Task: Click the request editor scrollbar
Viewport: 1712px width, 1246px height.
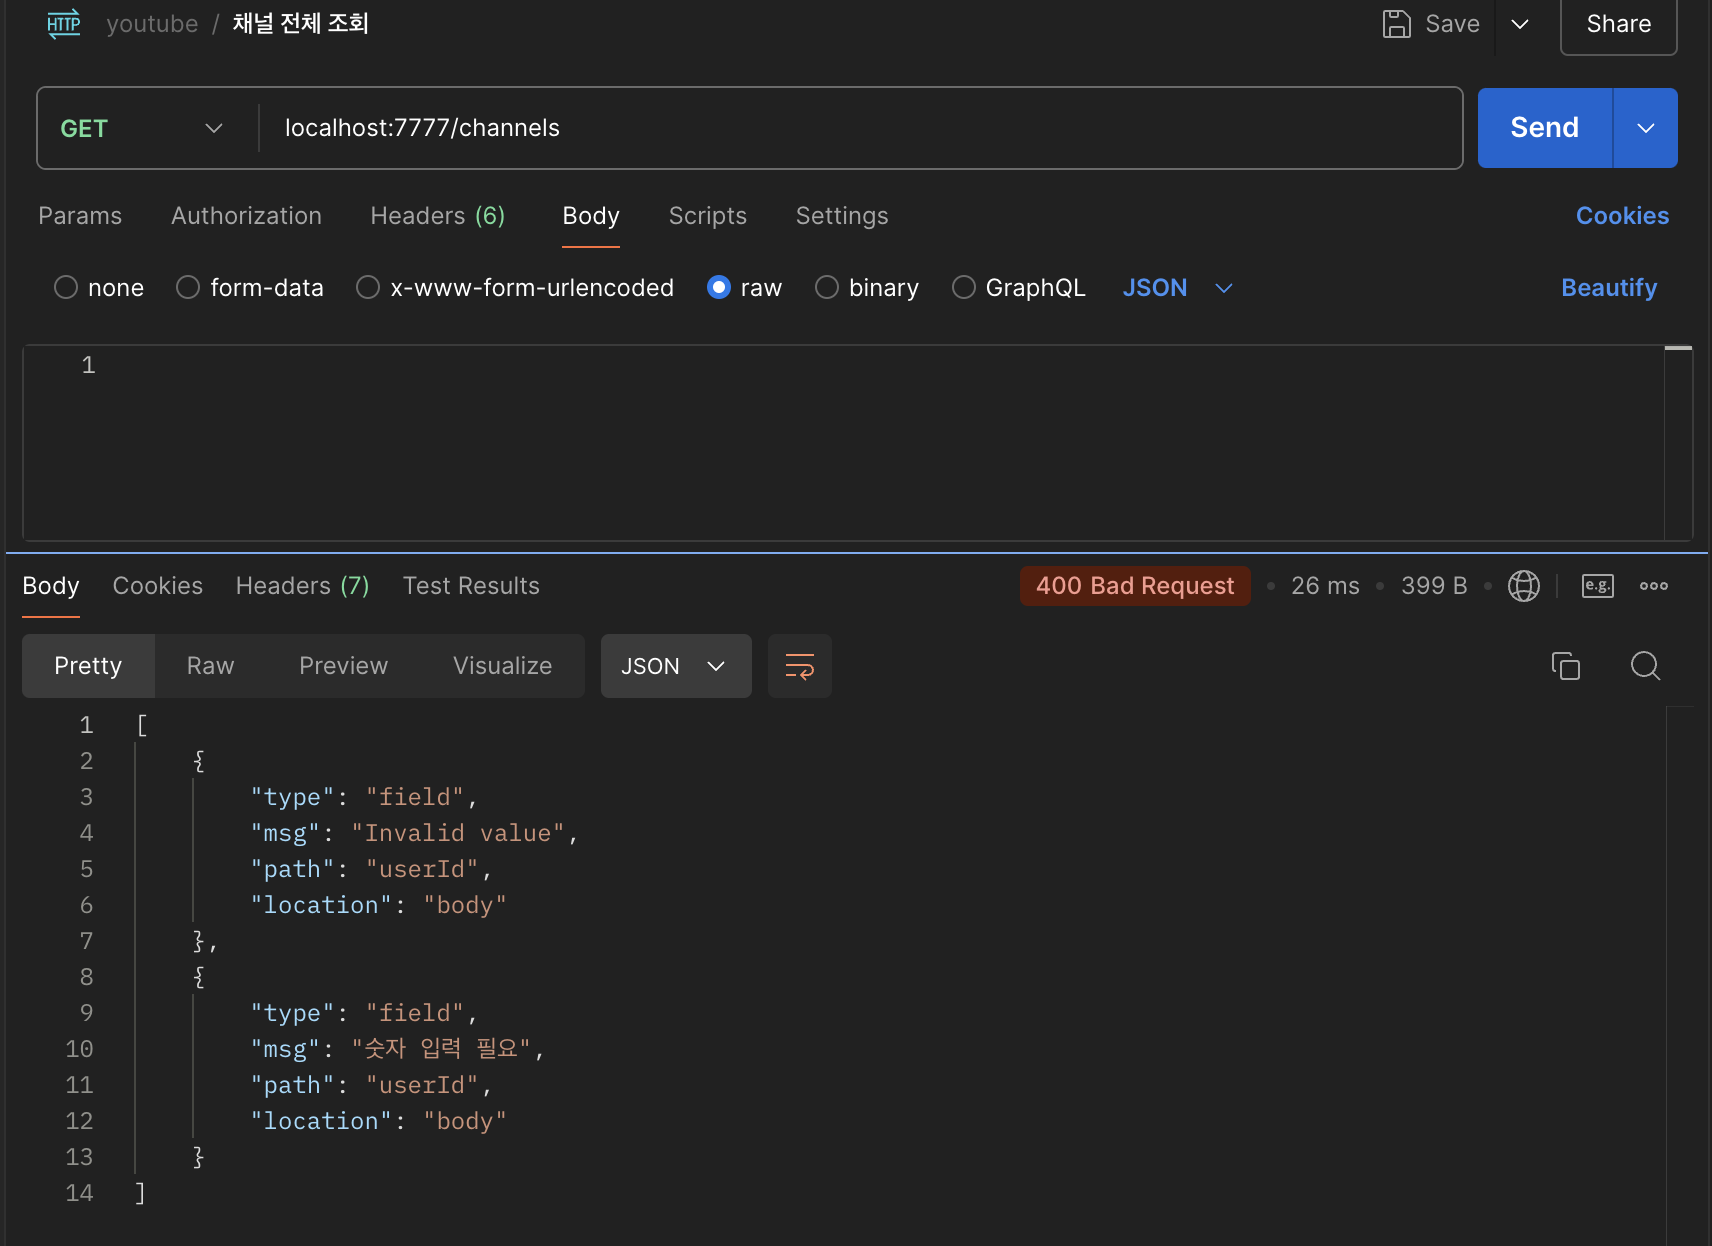Action: point(1678,442)
